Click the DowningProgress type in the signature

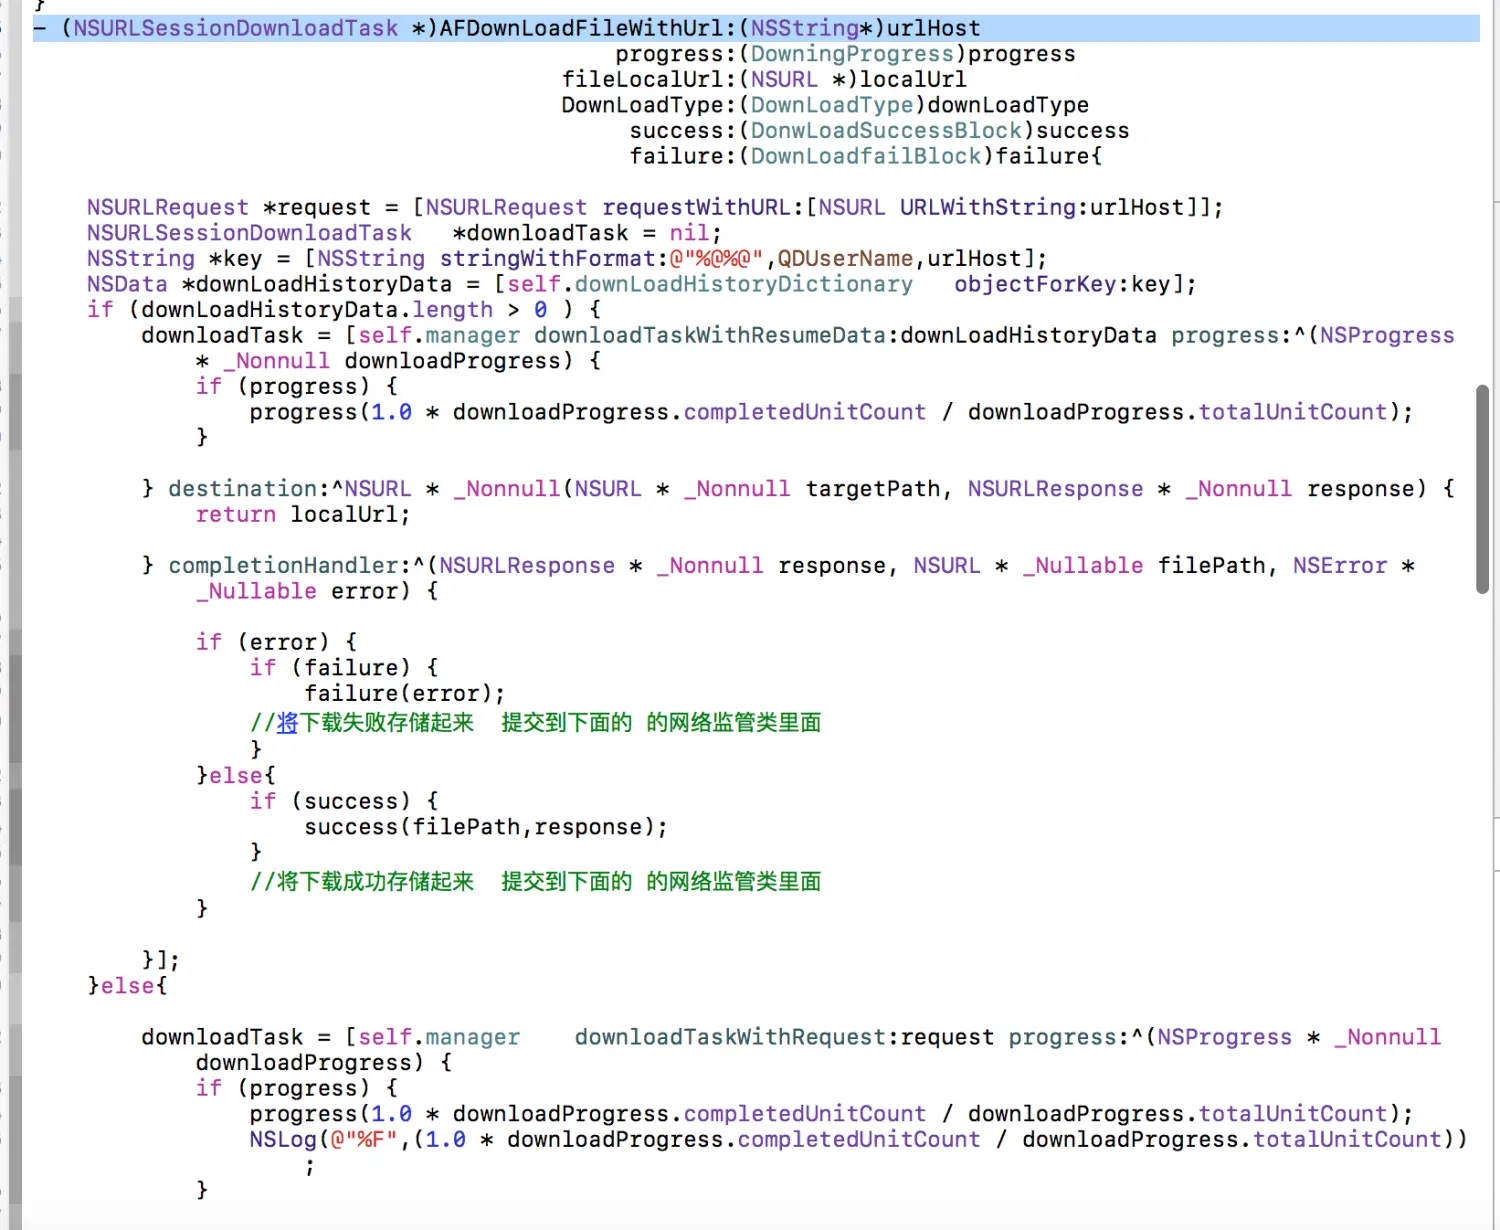pos(853,54)
